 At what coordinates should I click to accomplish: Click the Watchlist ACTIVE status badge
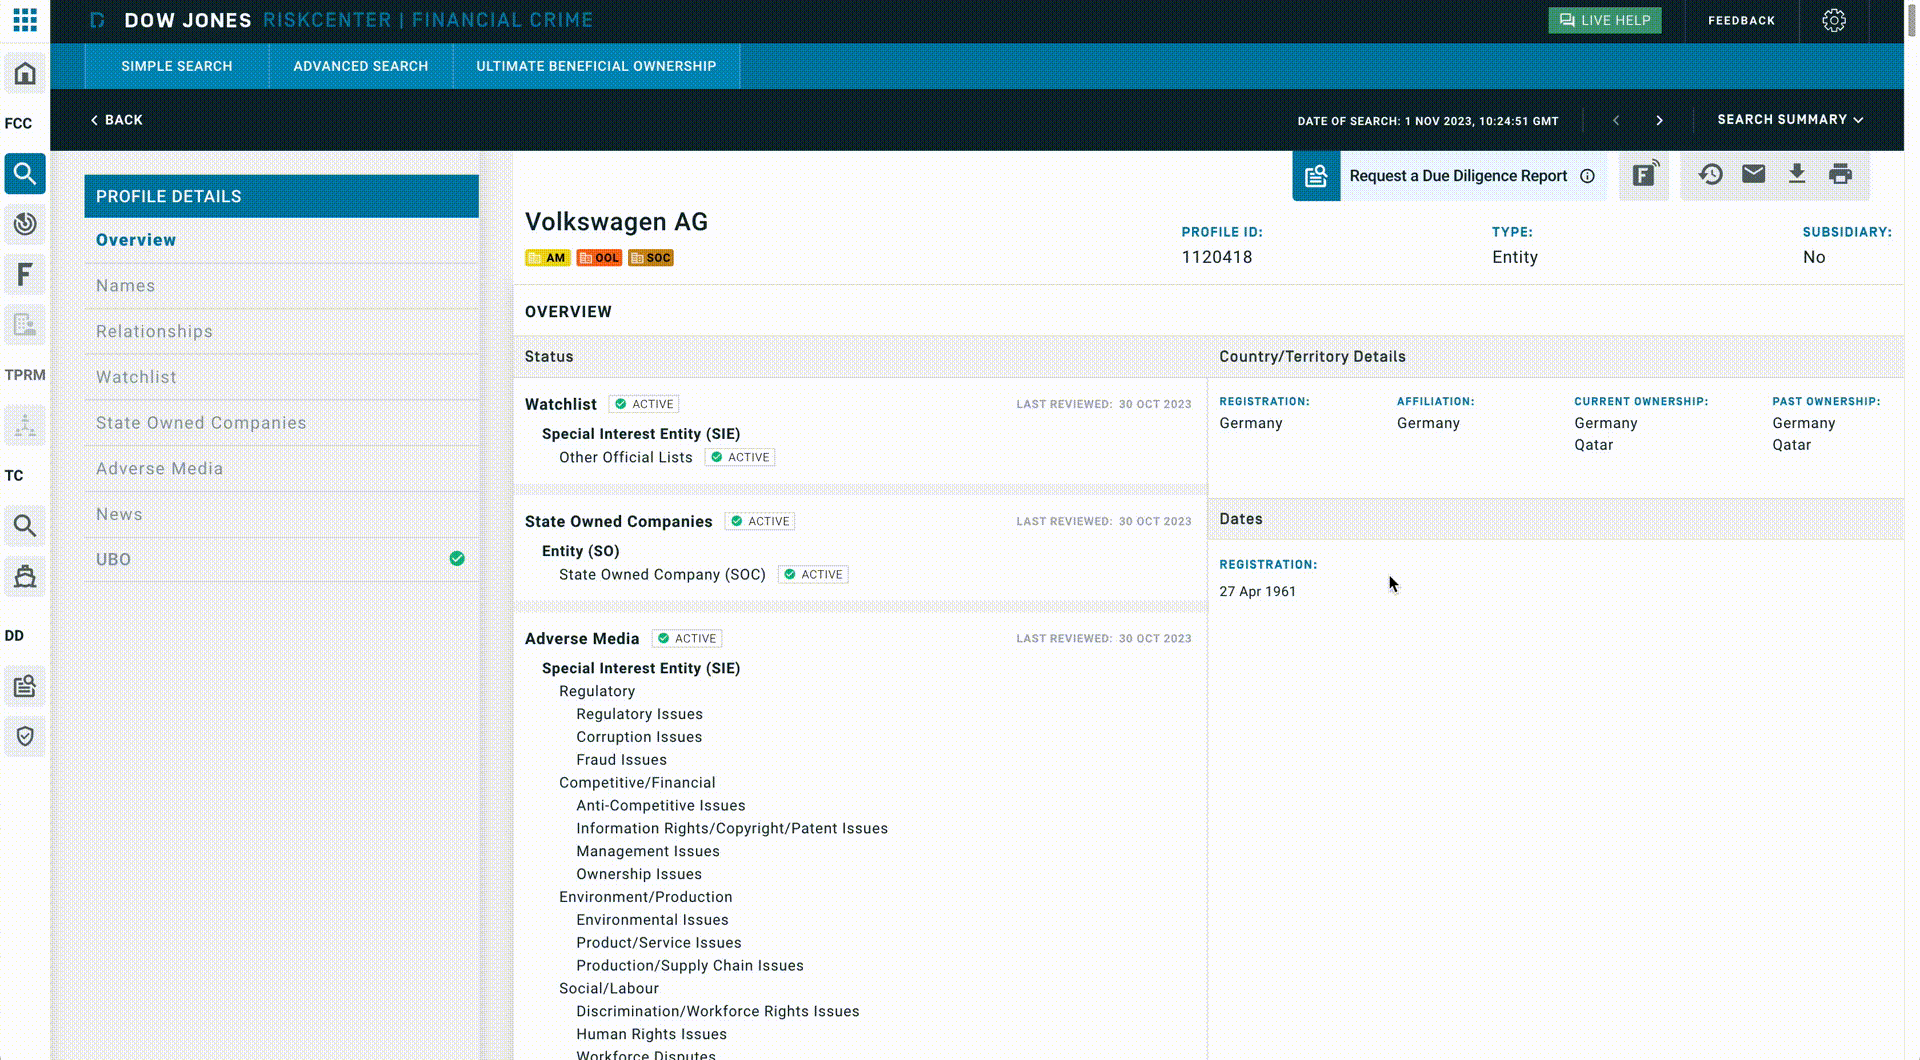tap(644, 404)
